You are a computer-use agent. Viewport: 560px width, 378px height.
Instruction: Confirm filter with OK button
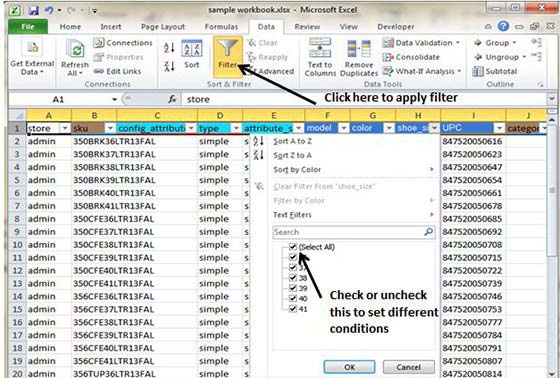[x=349, y=367]
